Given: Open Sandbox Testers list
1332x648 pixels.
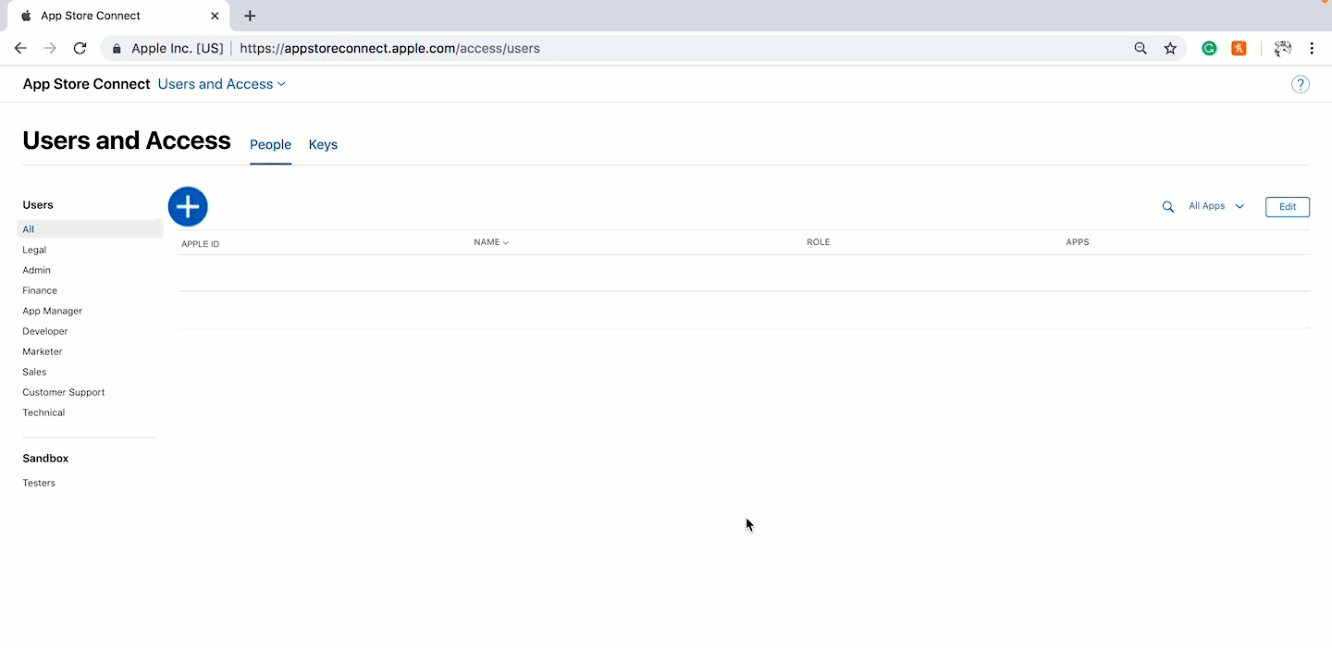Looking at the screenshot, I should point(39,483).
